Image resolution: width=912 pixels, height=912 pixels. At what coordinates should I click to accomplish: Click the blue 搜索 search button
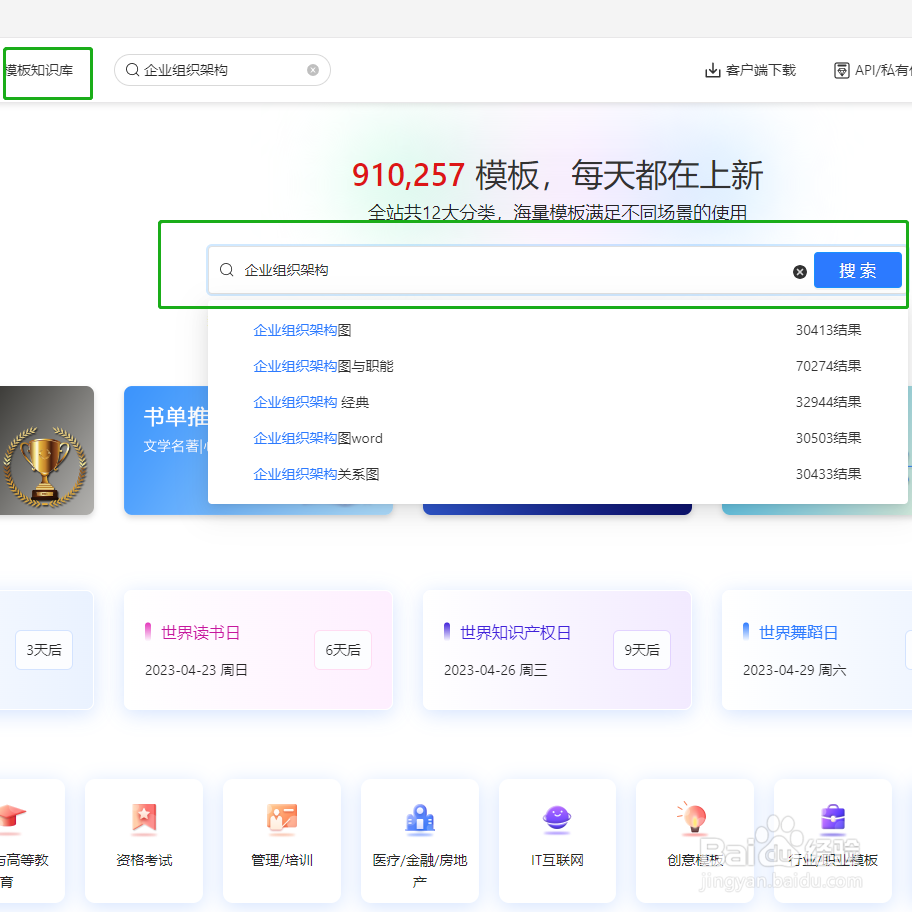(x=857, y=270)
